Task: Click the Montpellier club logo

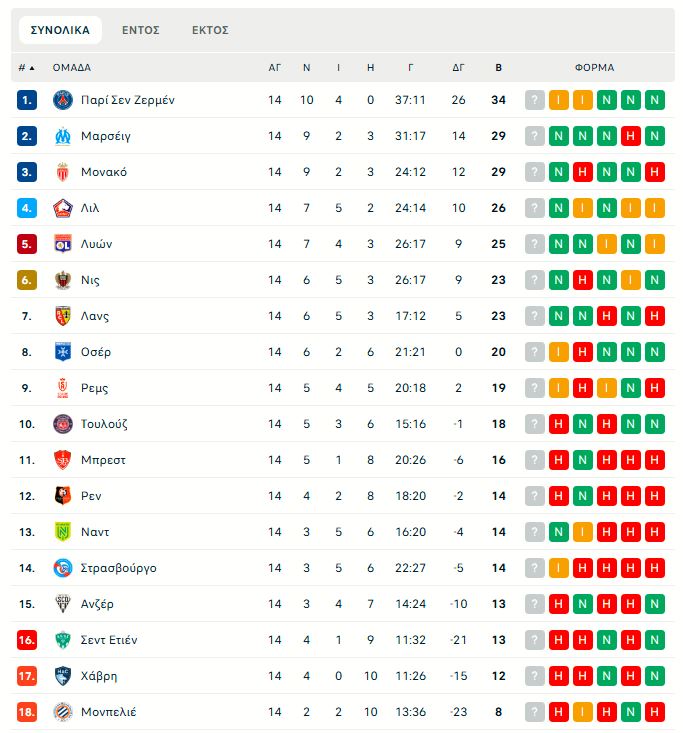Action: (x=63, y=712)
